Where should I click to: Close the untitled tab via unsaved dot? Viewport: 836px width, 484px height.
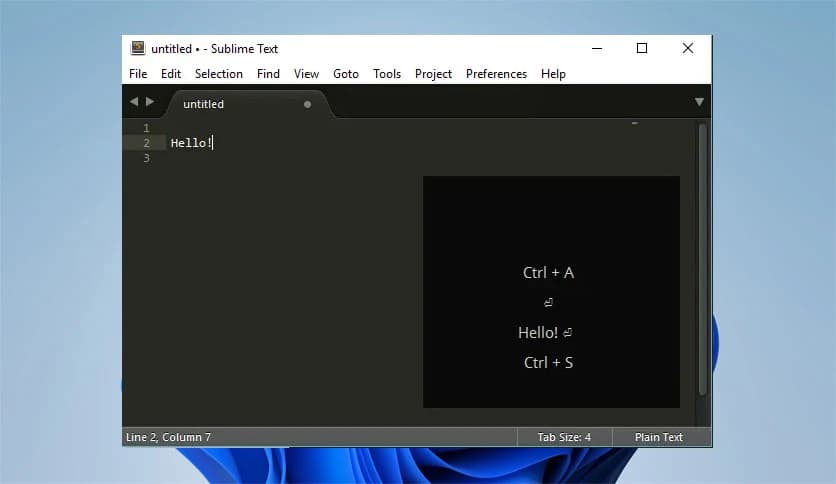tap(307, 104)
